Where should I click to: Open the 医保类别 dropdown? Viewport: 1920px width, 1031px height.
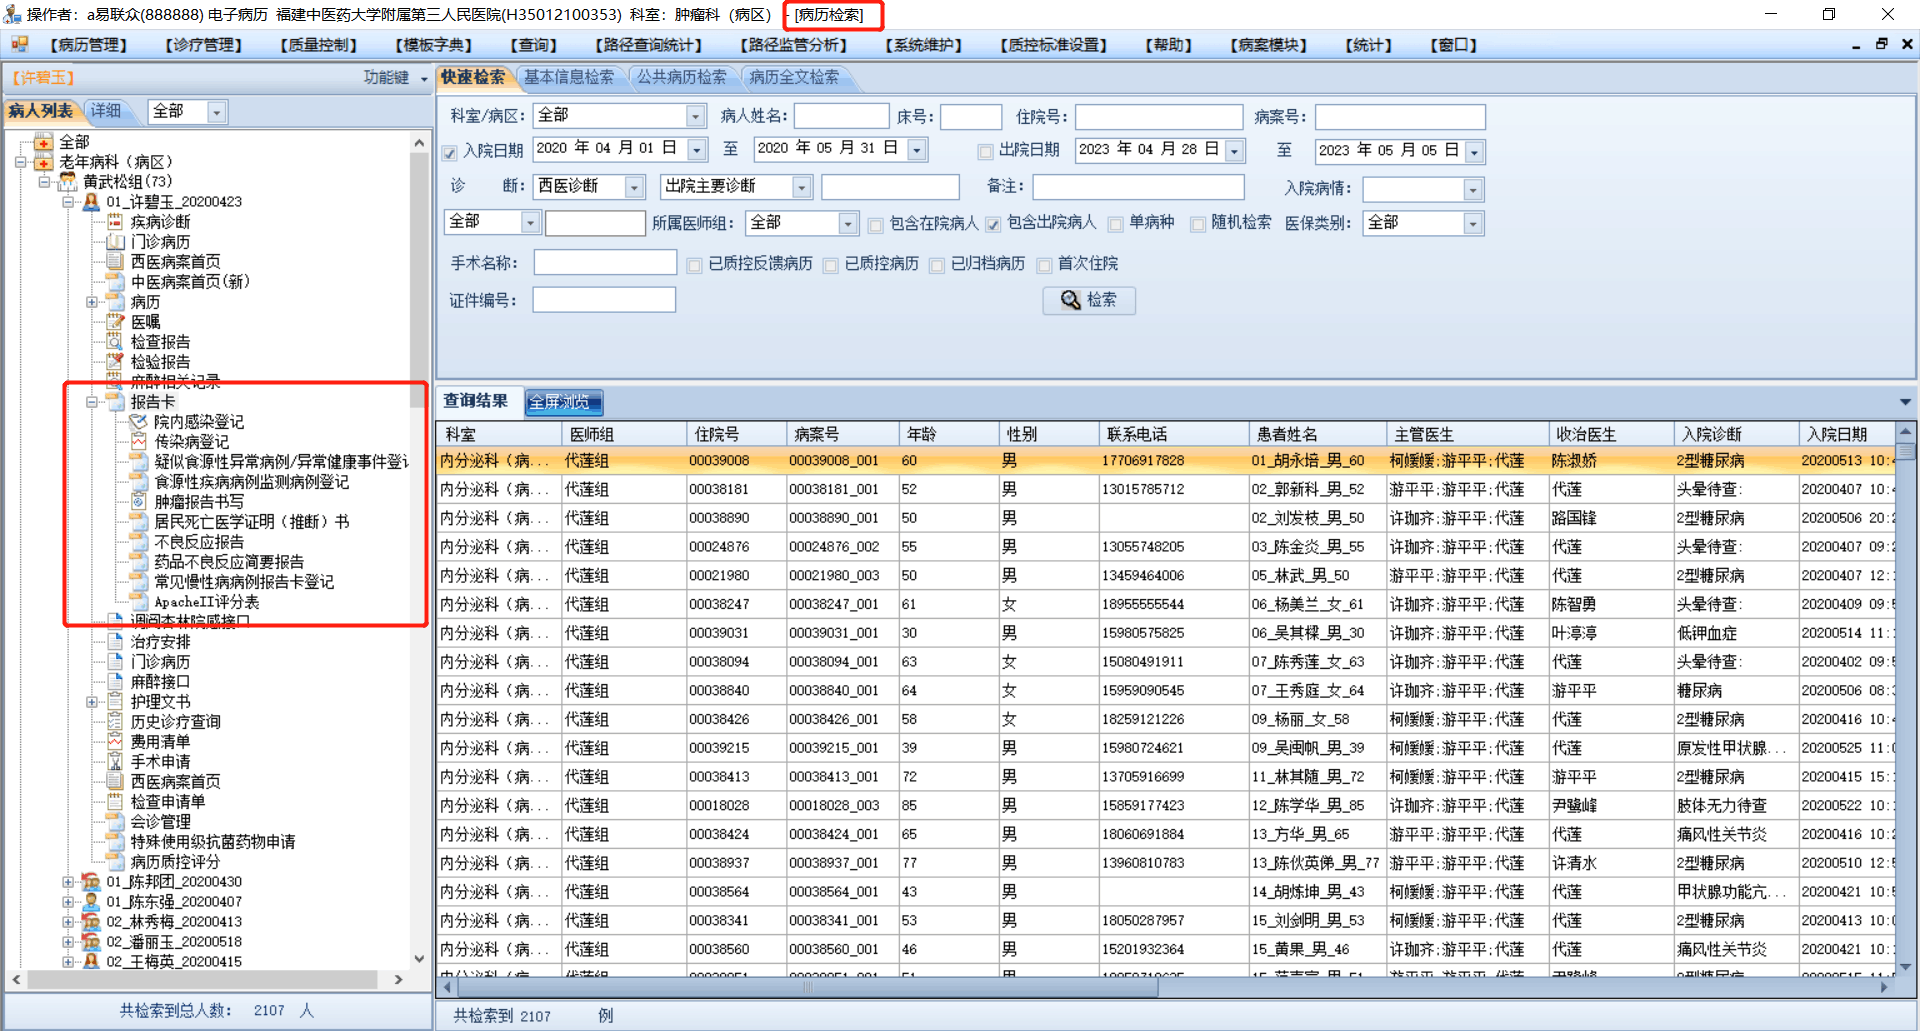point(1472,224)
